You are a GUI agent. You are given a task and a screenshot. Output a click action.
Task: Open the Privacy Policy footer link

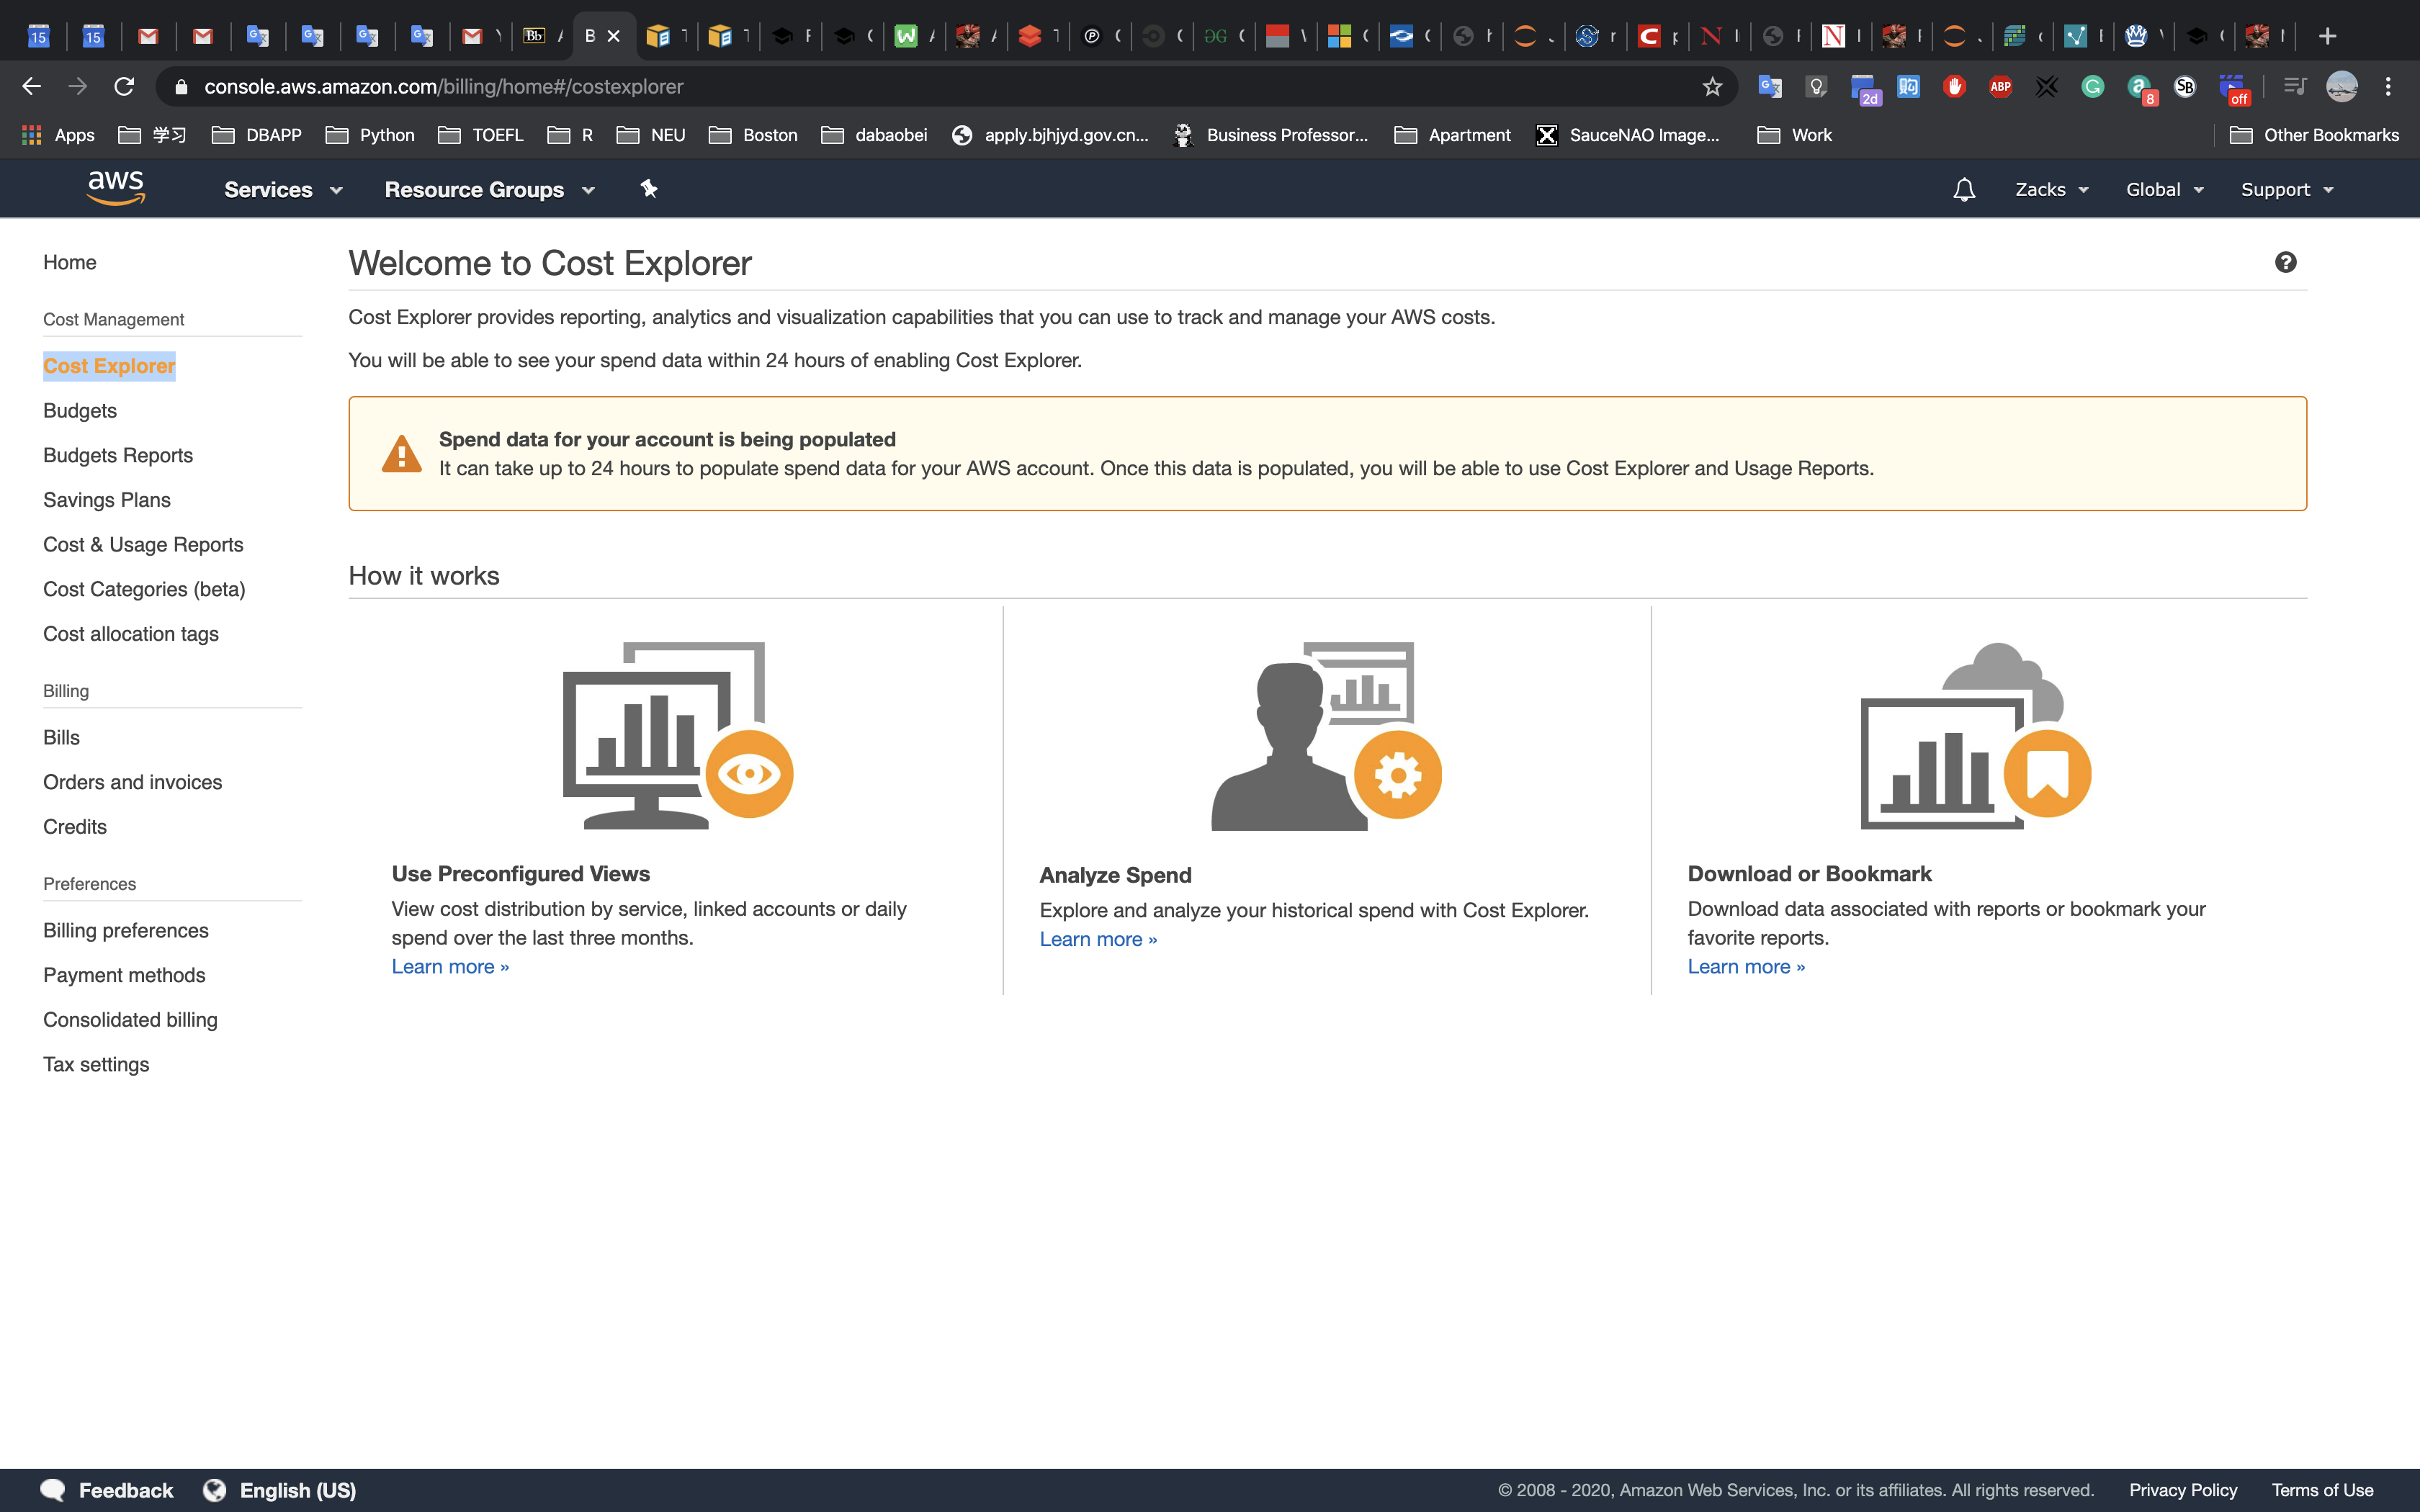(x=2183, y=1490)
